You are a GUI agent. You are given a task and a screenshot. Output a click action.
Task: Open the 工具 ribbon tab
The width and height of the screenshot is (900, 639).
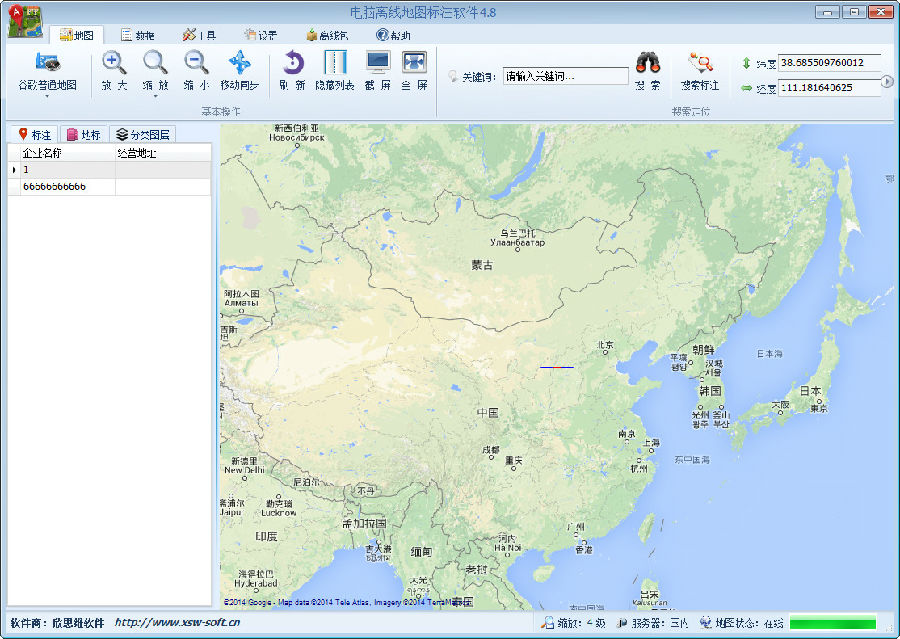click(199, 35)
